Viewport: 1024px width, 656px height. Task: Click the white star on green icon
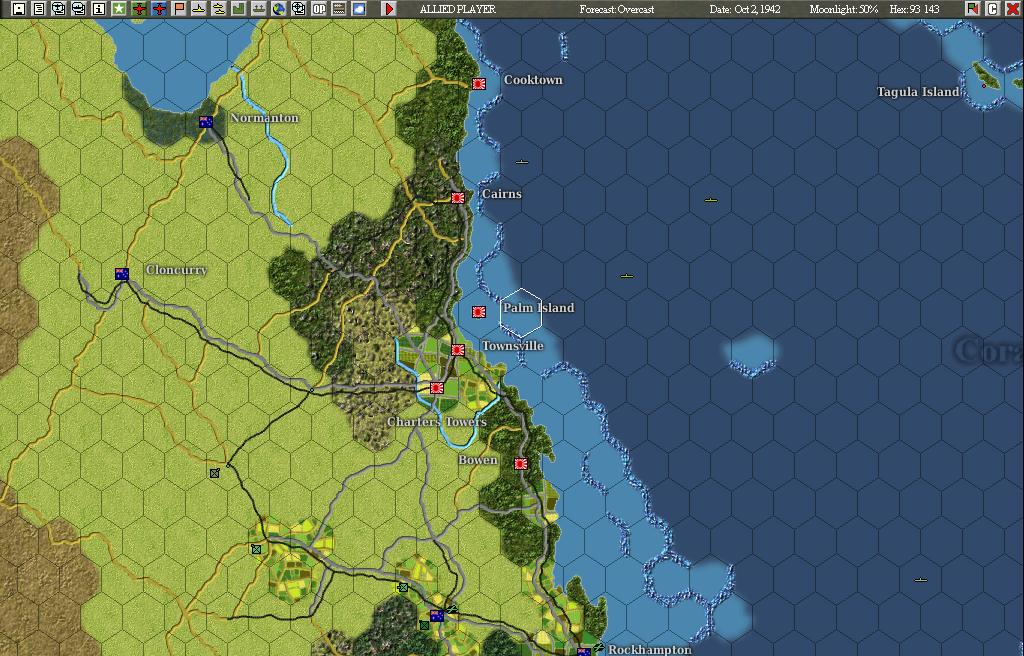tap(119, 8)
